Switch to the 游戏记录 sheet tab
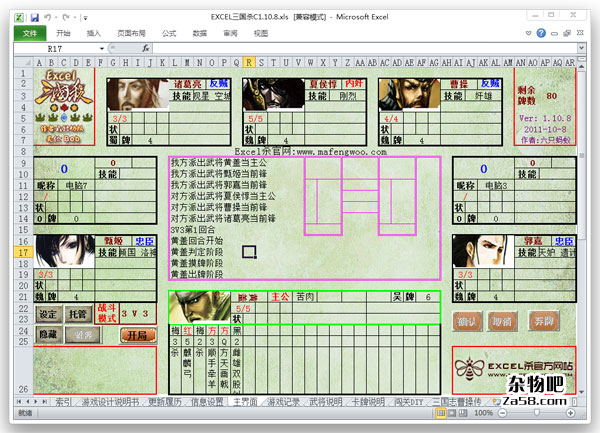 (283, 402)
